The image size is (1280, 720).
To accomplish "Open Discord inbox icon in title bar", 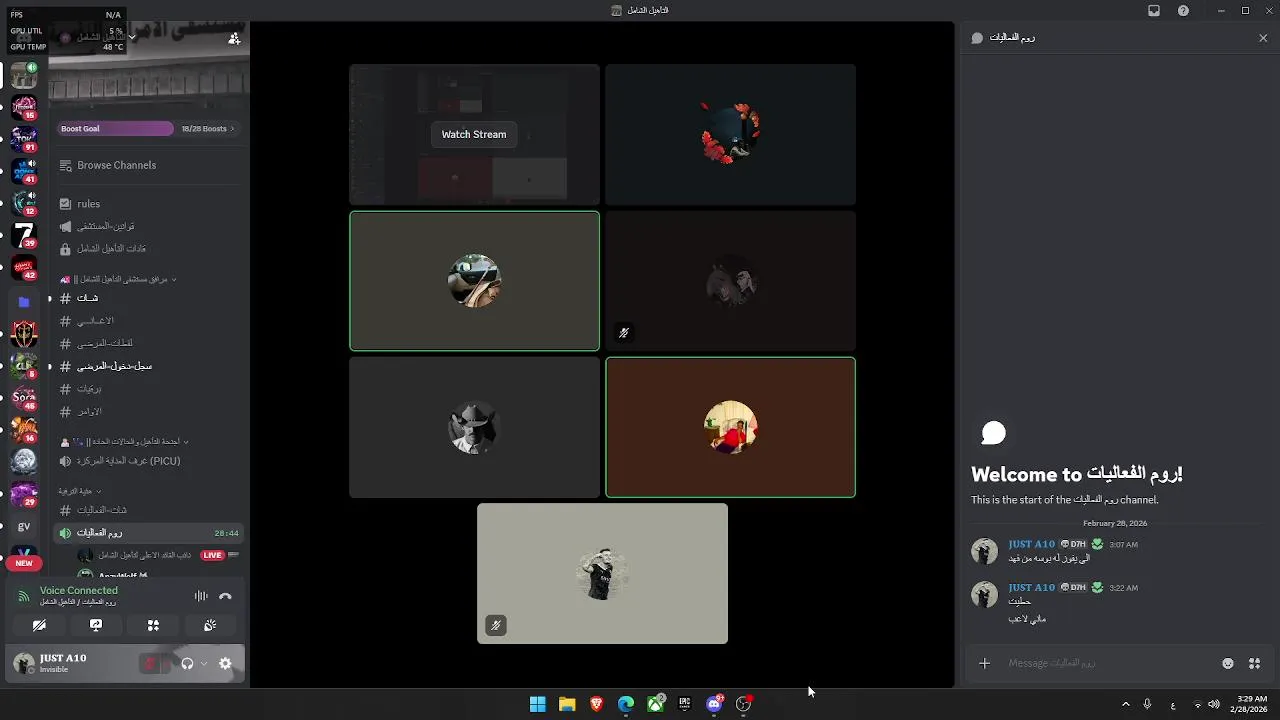I will tap(1154, 10).
